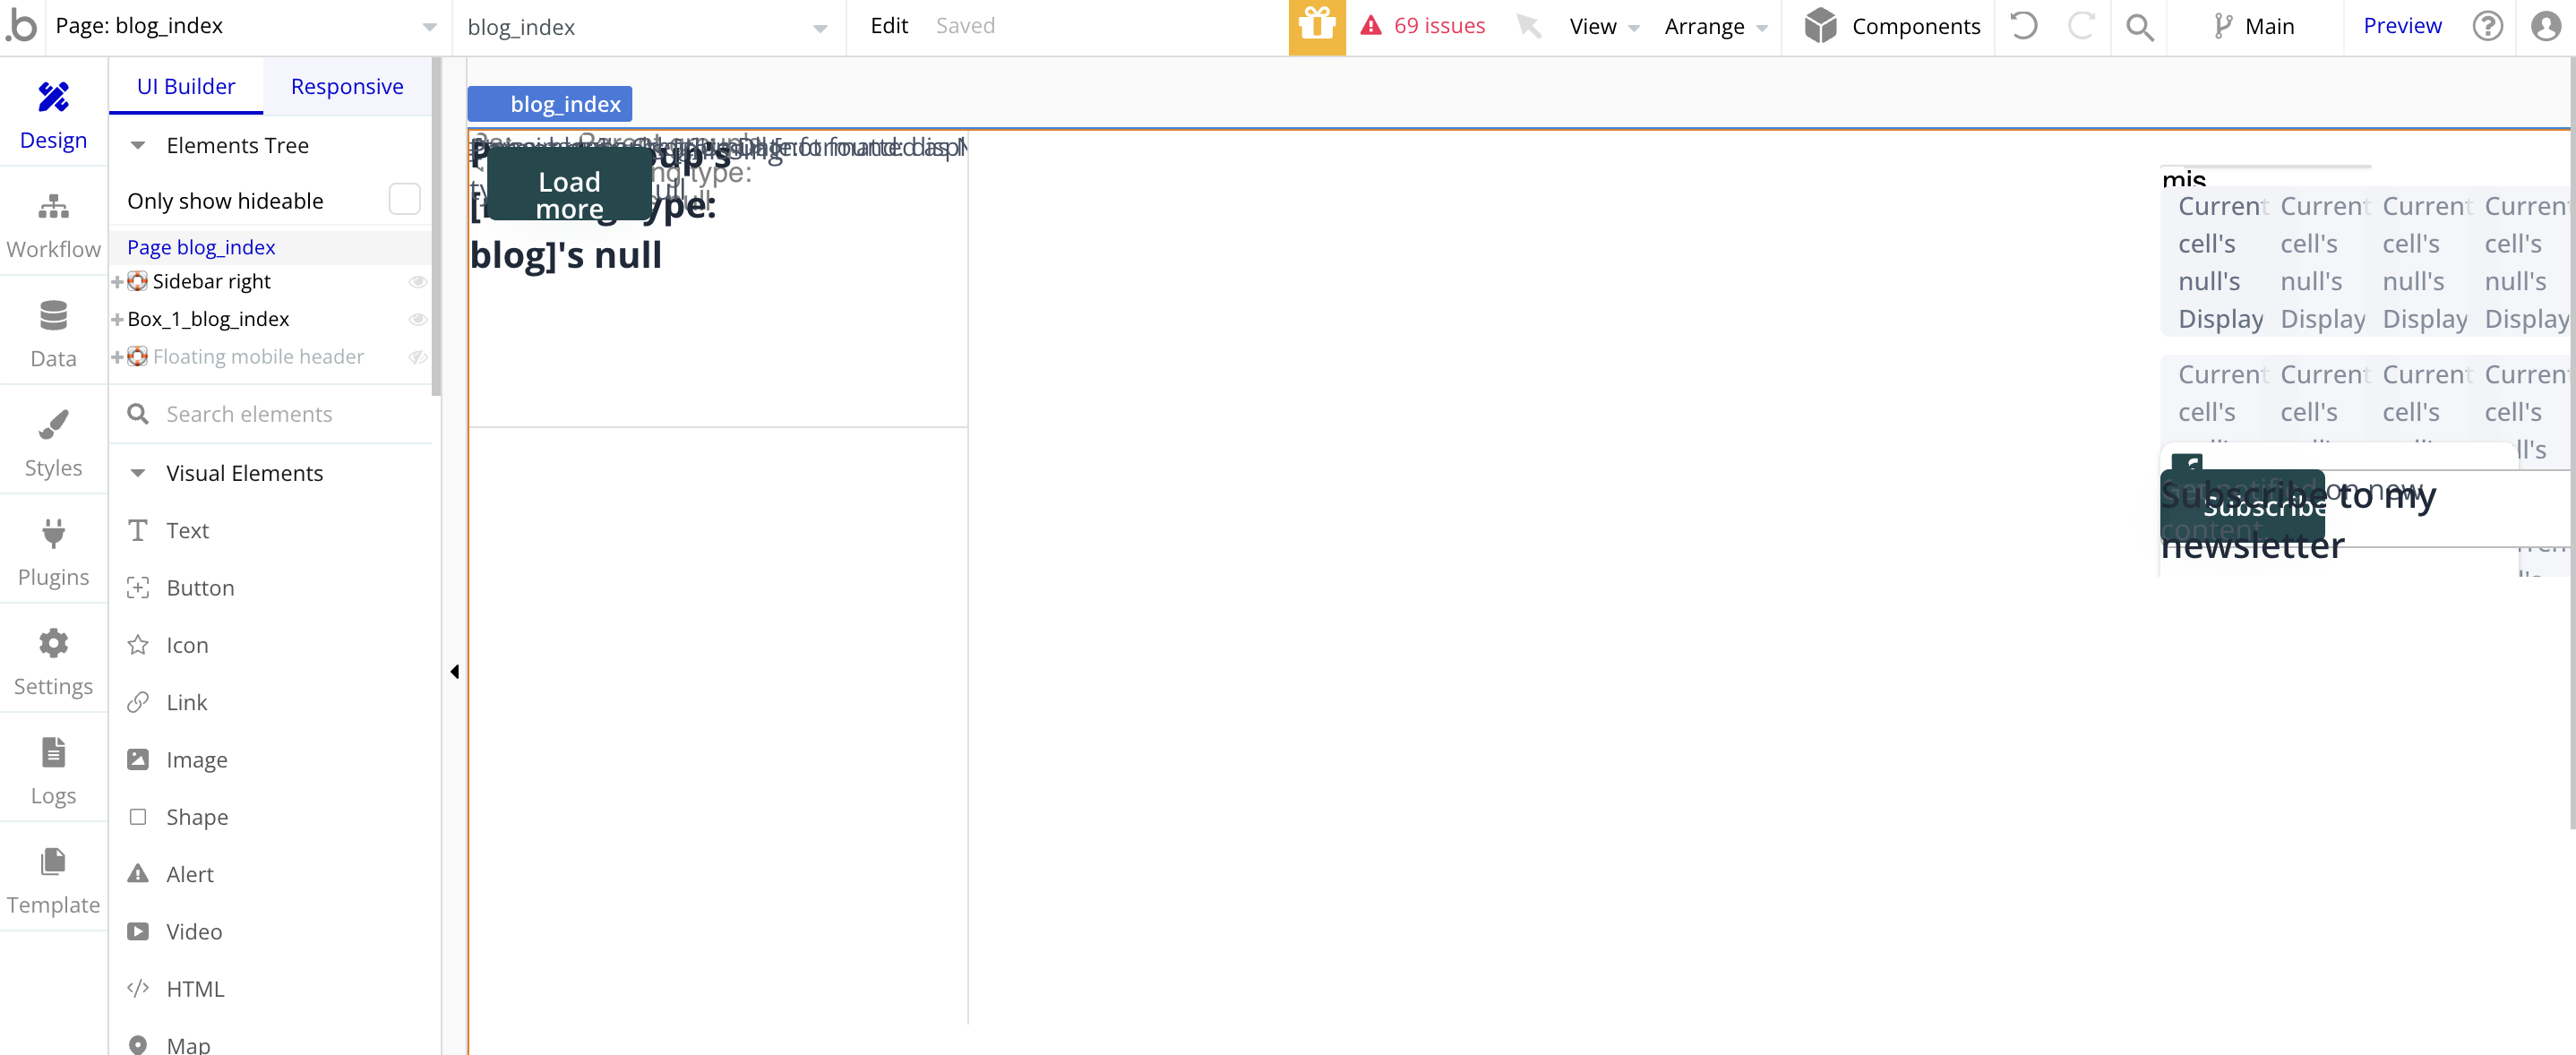Open the Design tab in sidebar

coord(53,115)
